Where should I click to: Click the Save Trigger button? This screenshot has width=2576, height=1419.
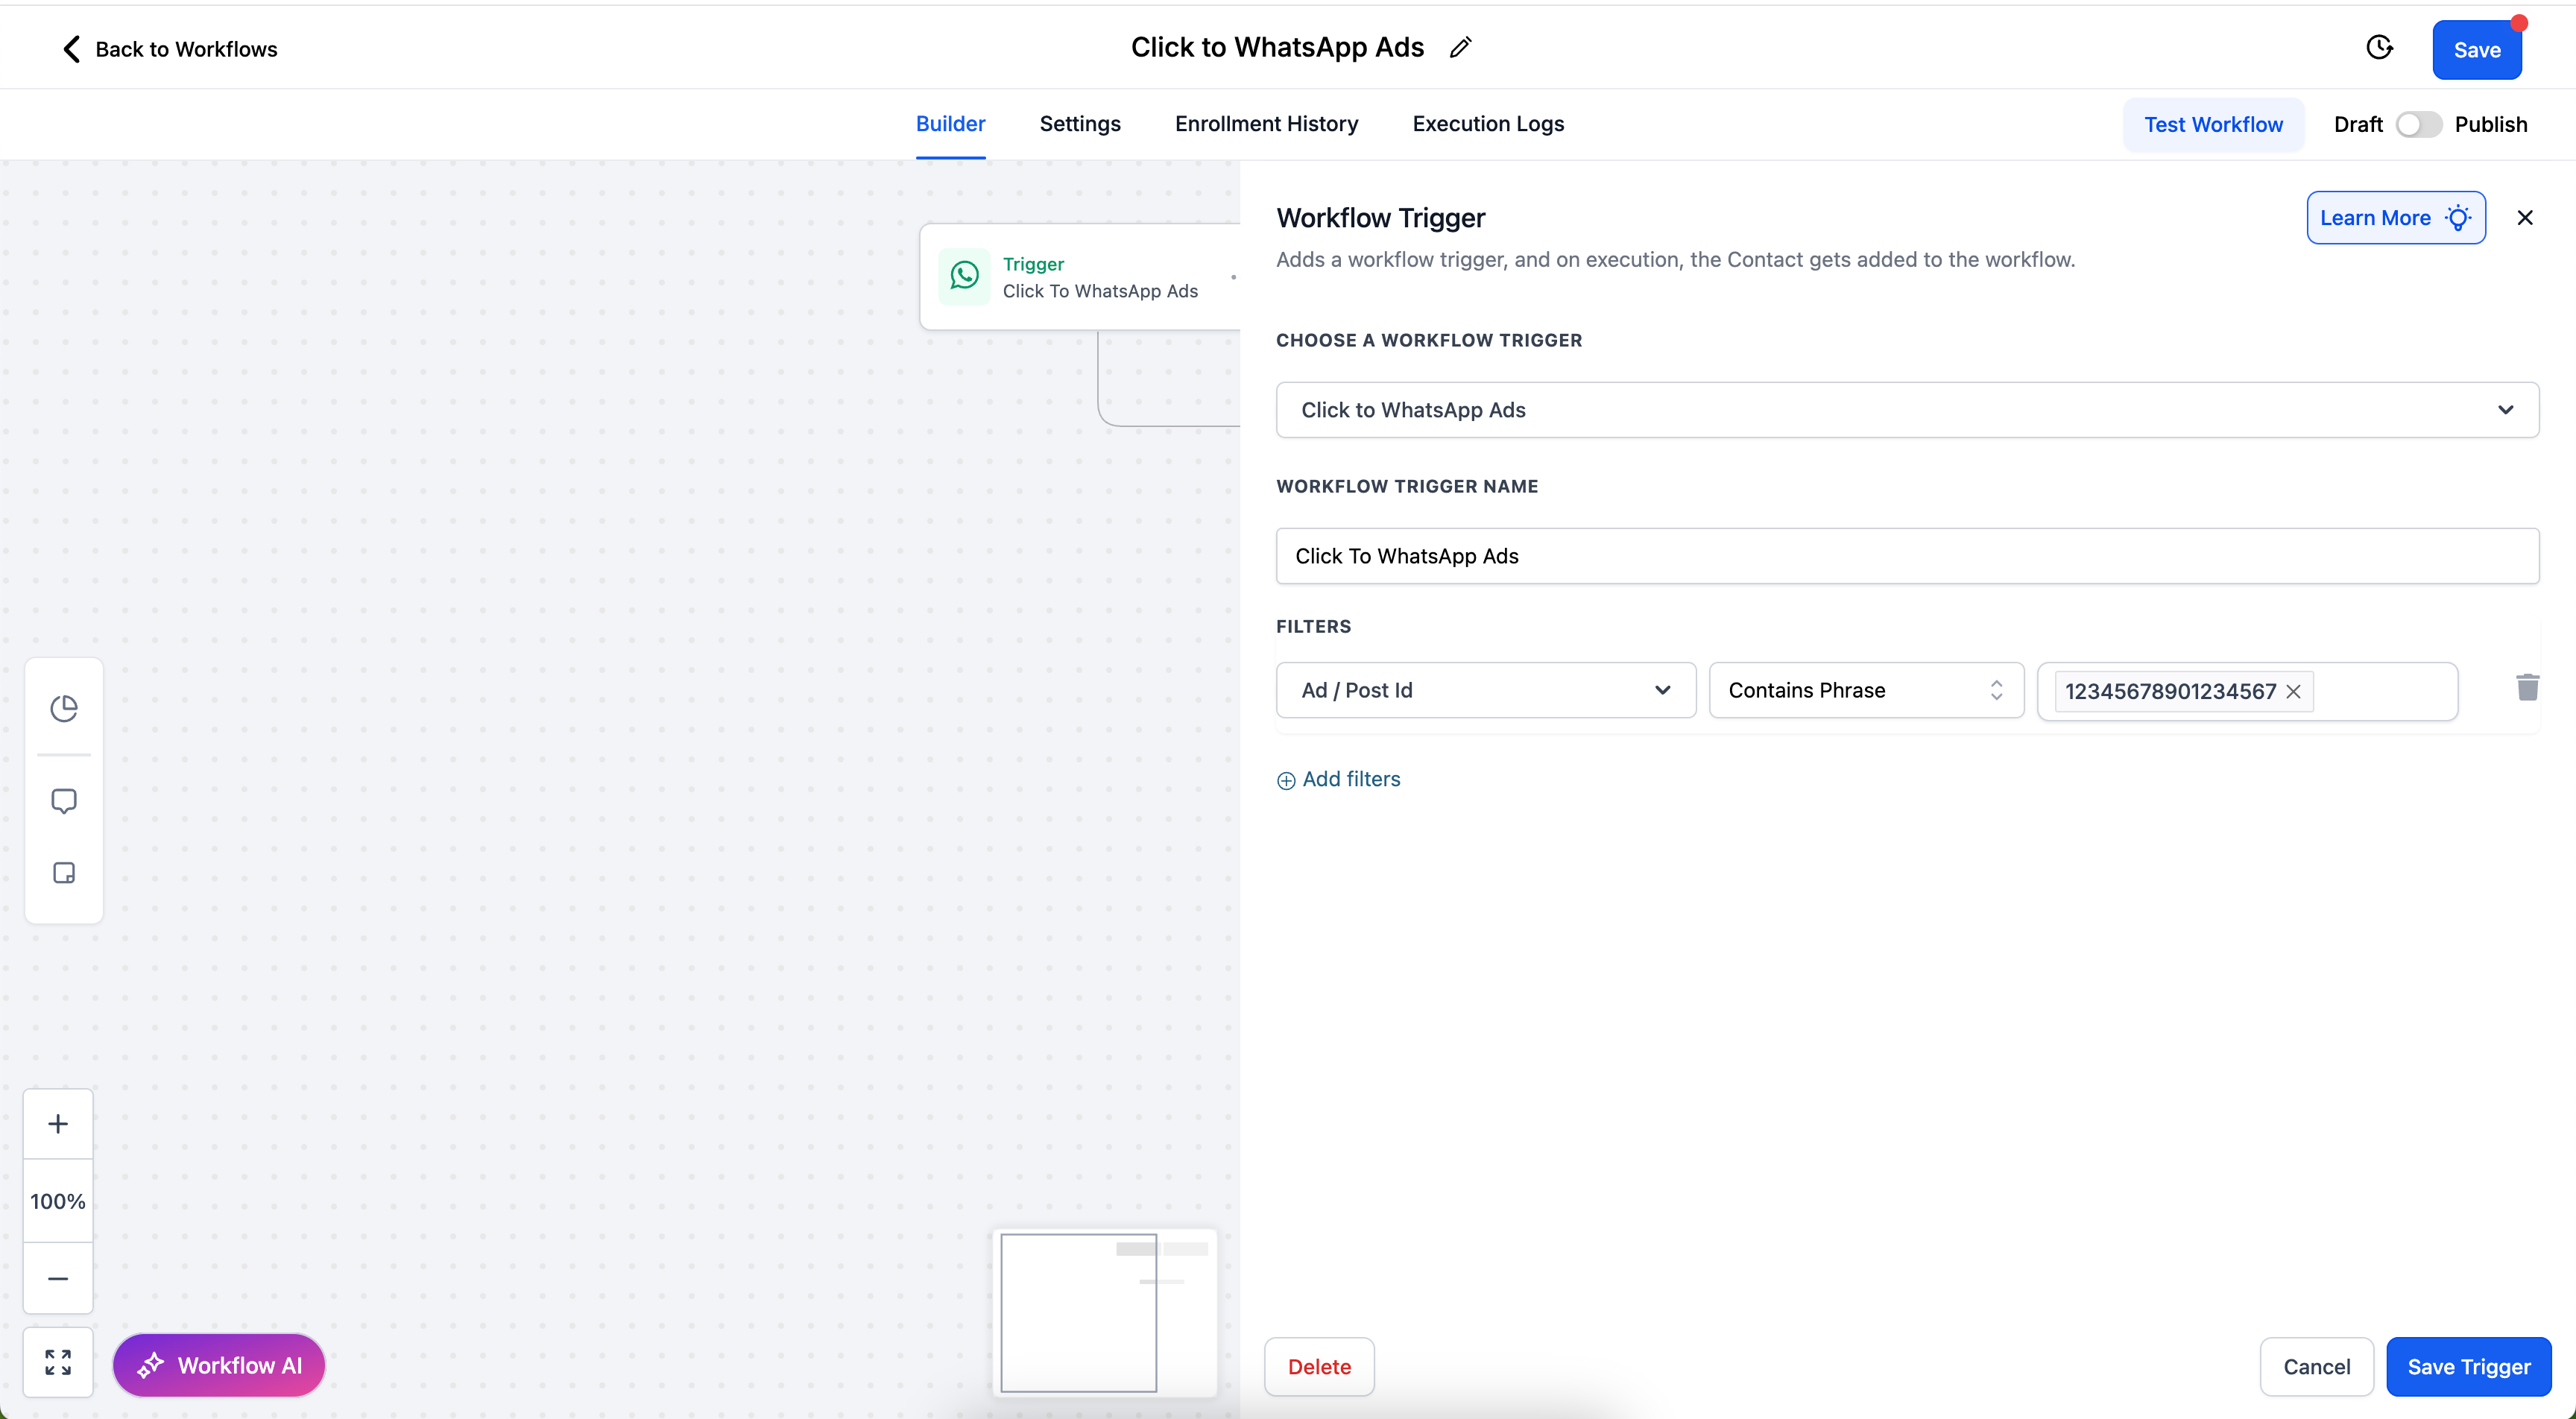tap(2468, 1367)
